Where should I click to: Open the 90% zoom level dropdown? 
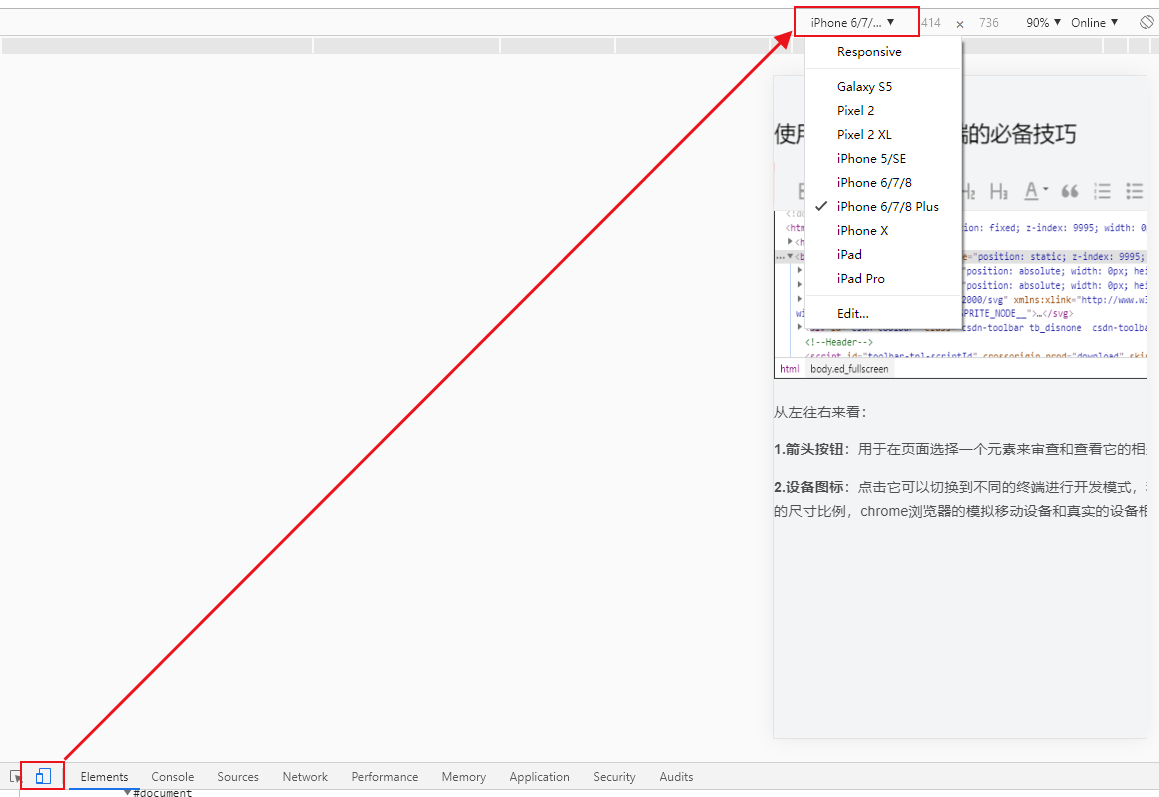coord(1043,21)
